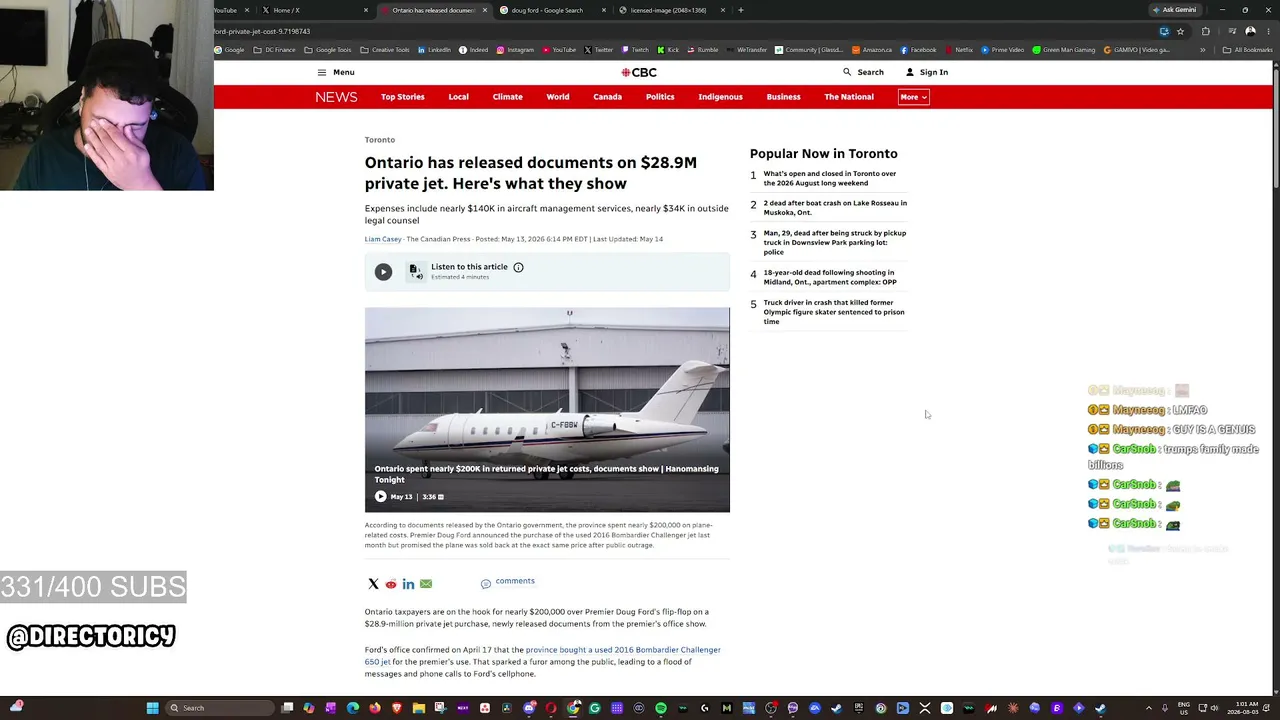Open the CBC hamburger Menu
The image size is (1280, 720).
[x=336, y=72]
